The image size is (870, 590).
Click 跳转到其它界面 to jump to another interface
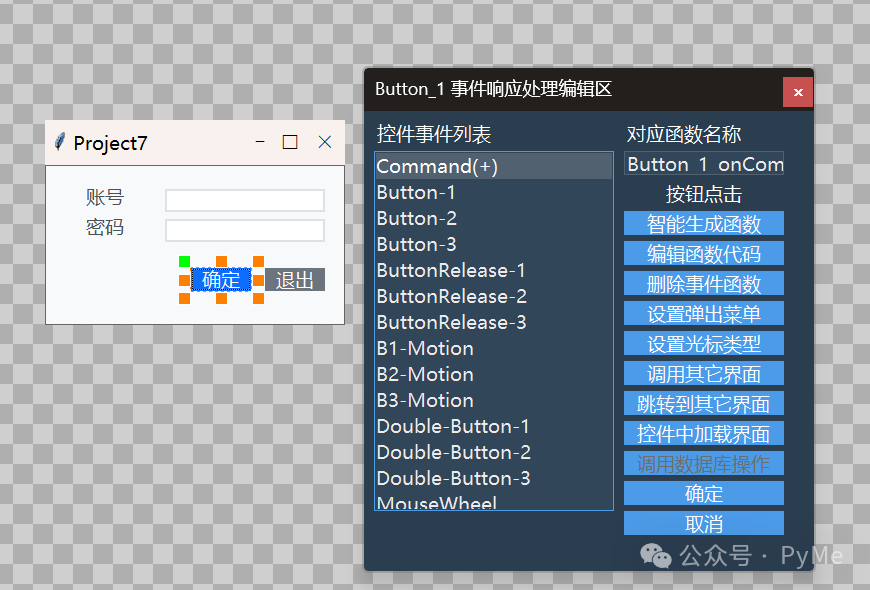click(703, 403)
